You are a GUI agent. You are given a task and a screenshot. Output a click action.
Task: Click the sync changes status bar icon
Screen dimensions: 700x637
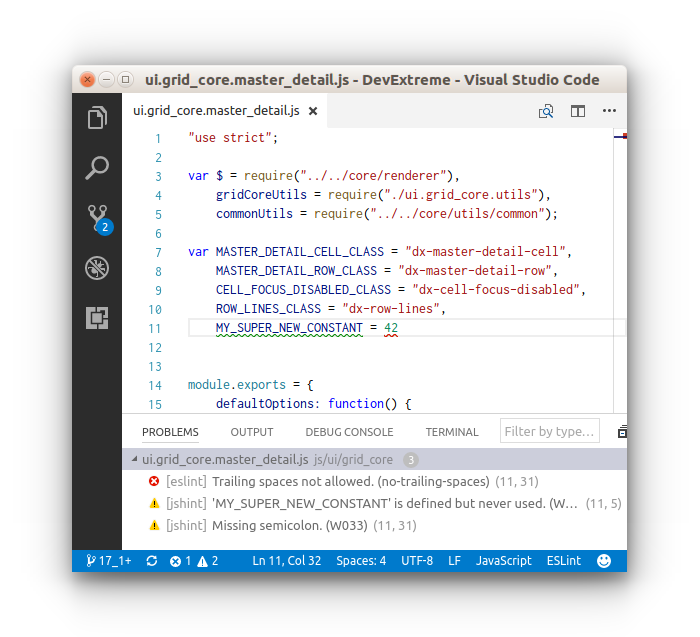[x=152, y=561]
